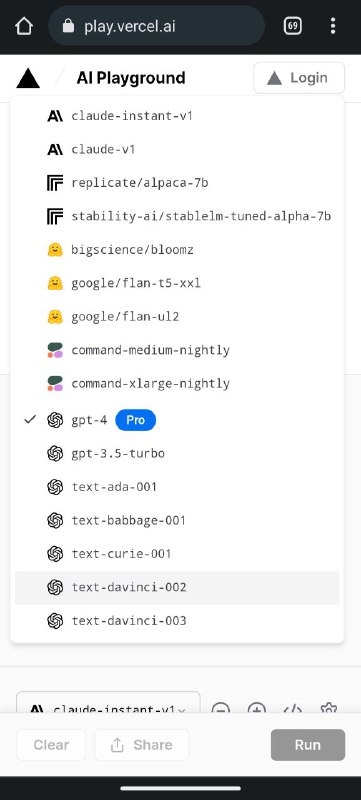Click the Anthropic icon beside claude-v1
Screen dimensions: 361x800
tap(55, 149)
